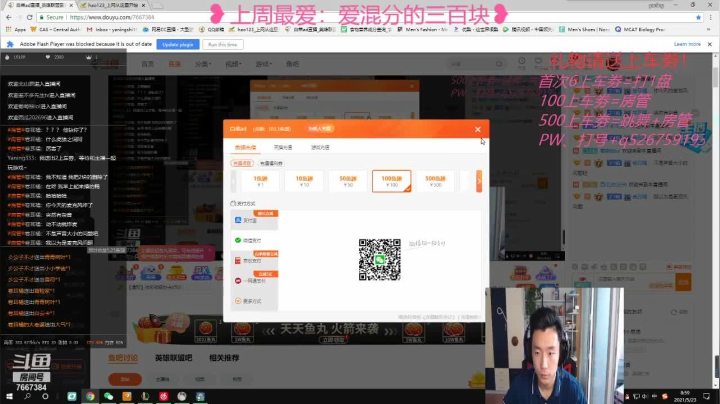The image size is (720, 404).
Task: Choose the All-in-One Net payment method
Action: click(254, 281)
